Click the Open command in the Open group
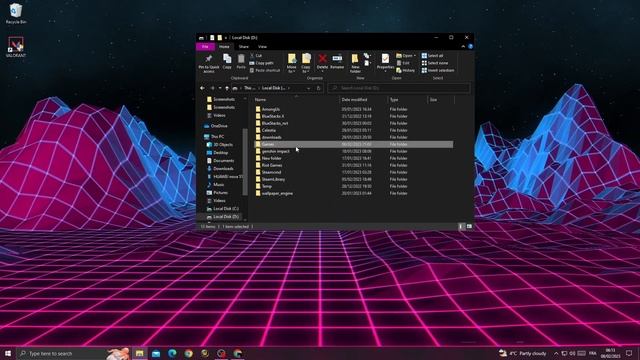This screenshot has width=640, height=360. pyautogui.click(x=405, y=56)
